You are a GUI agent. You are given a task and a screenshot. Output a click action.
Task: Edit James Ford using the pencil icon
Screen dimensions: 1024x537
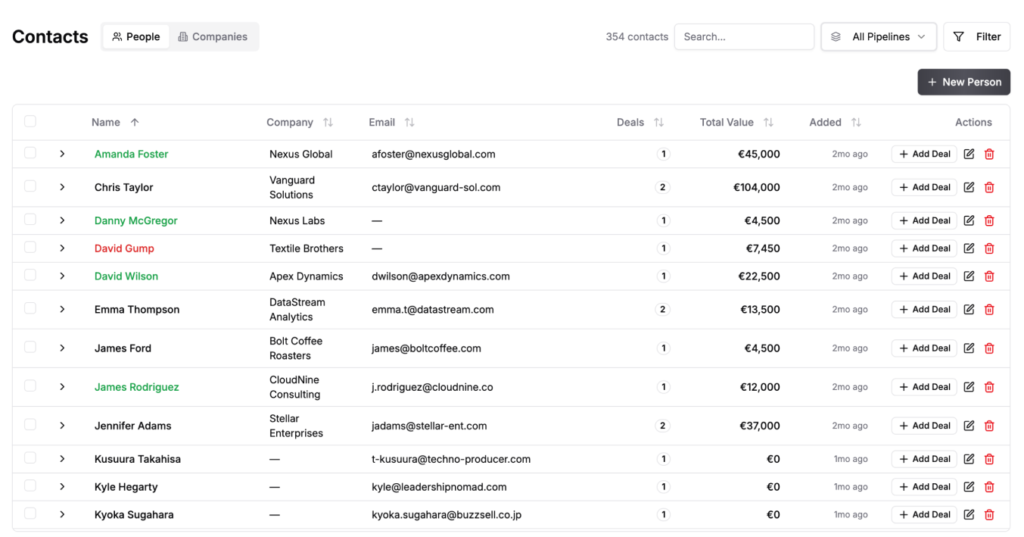click(x=969, y=348)
